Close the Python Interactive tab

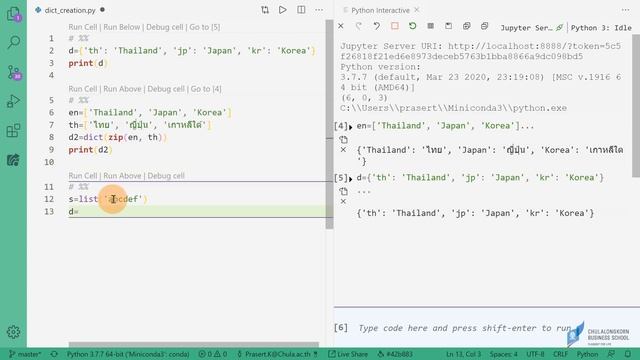[x=416, y=10]
